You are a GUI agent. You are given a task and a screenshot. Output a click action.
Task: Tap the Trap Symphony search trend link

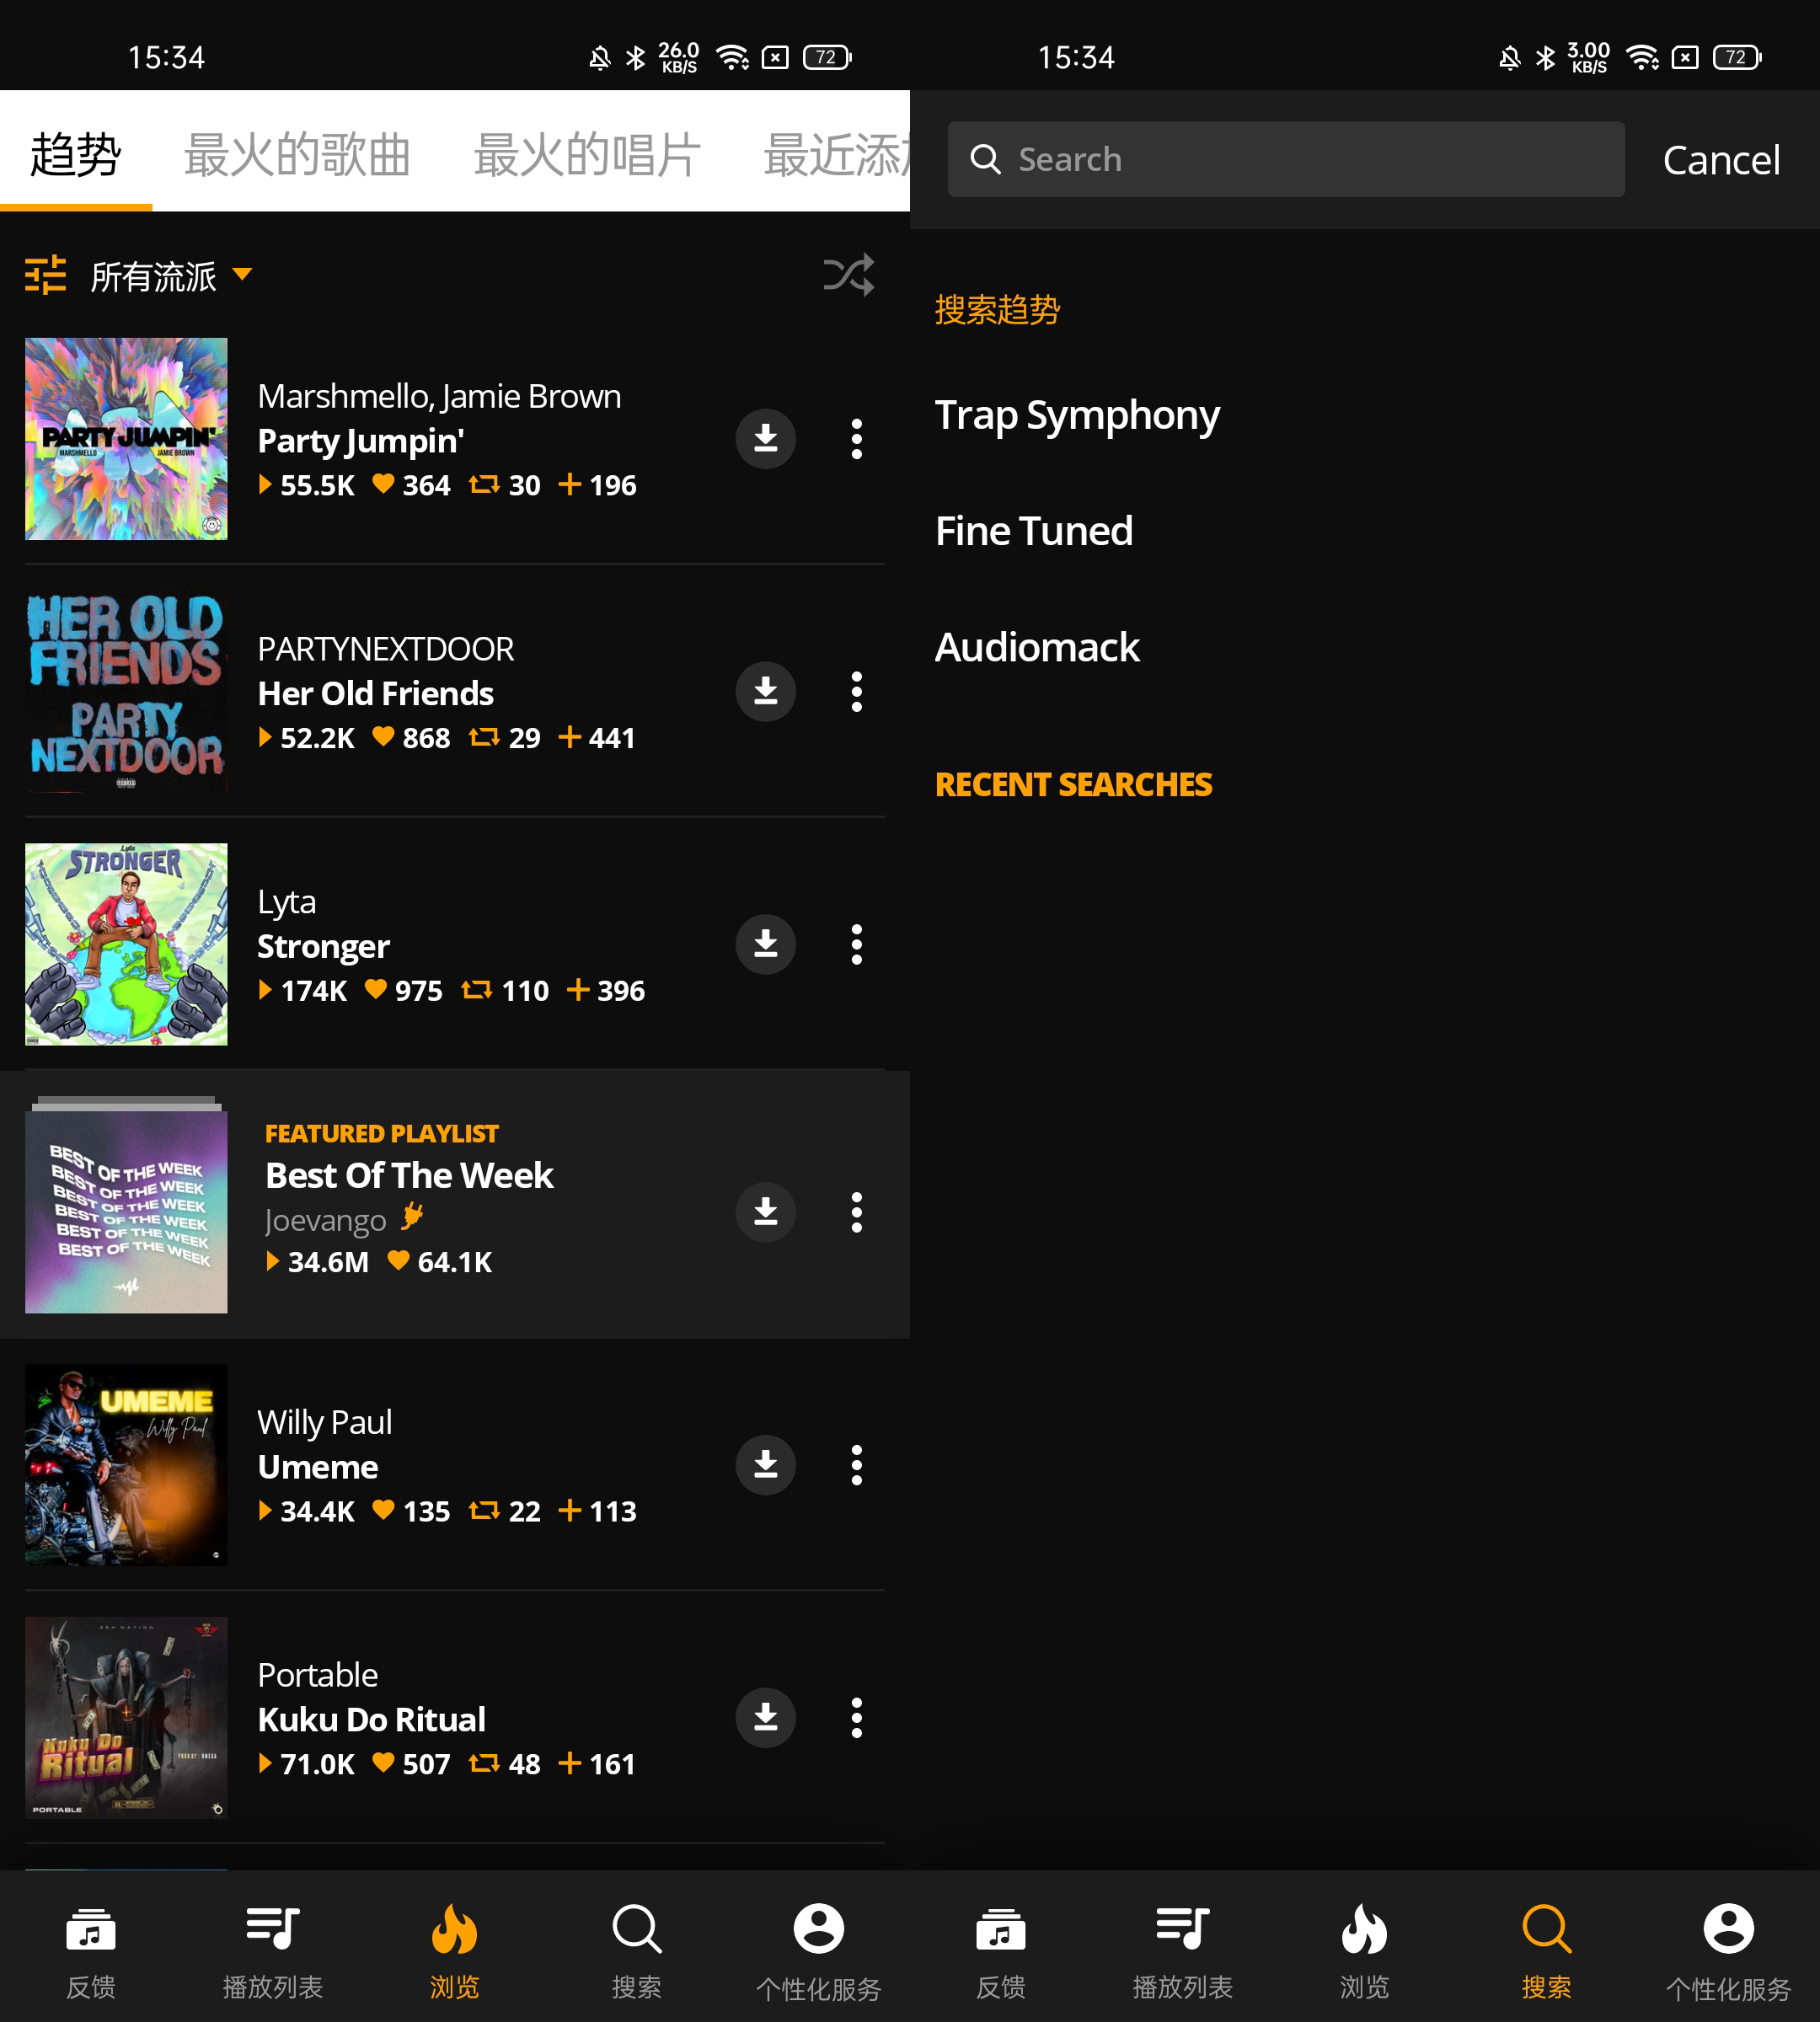[x=1080, y=413]
